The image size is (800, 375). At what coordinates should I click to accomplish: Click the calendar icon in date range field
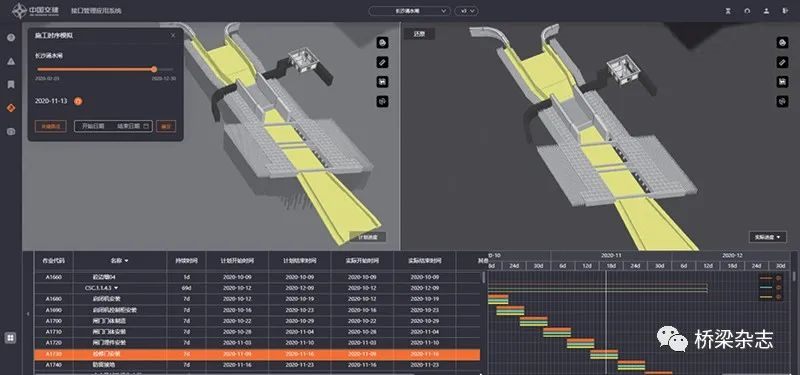pos(146,126)
